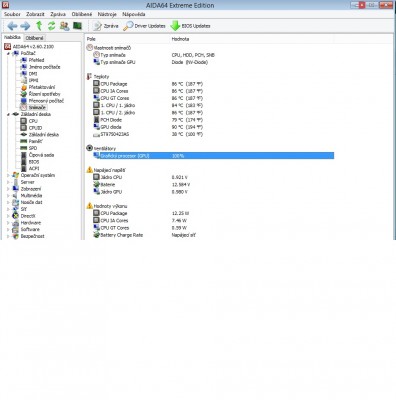Open the Soubor menu
Image resolution: width=396 pixels, height=400 pixels.
tap(12, 14)
